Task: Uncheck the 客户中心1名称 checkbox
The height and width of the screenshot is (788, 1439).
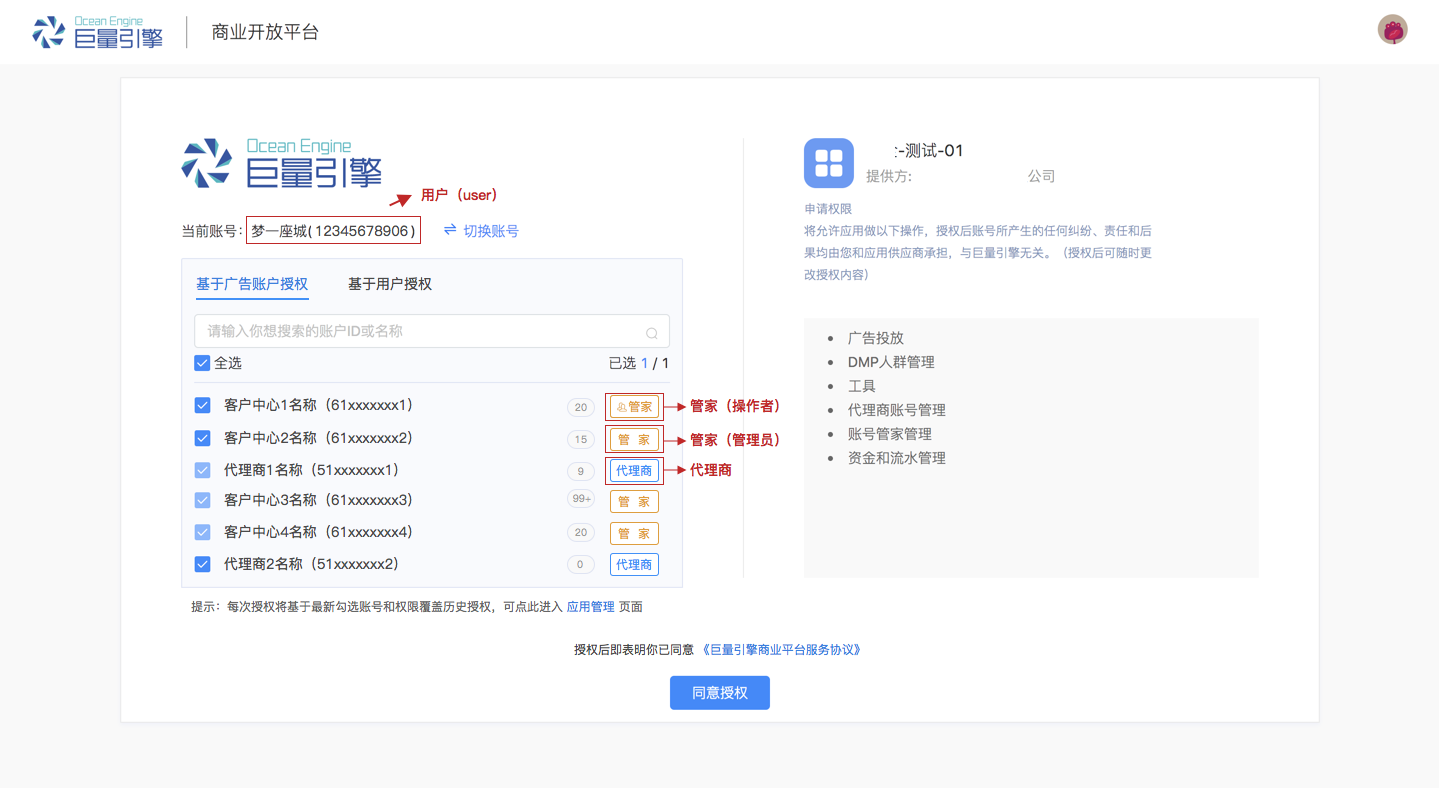Action: point(203,405)
